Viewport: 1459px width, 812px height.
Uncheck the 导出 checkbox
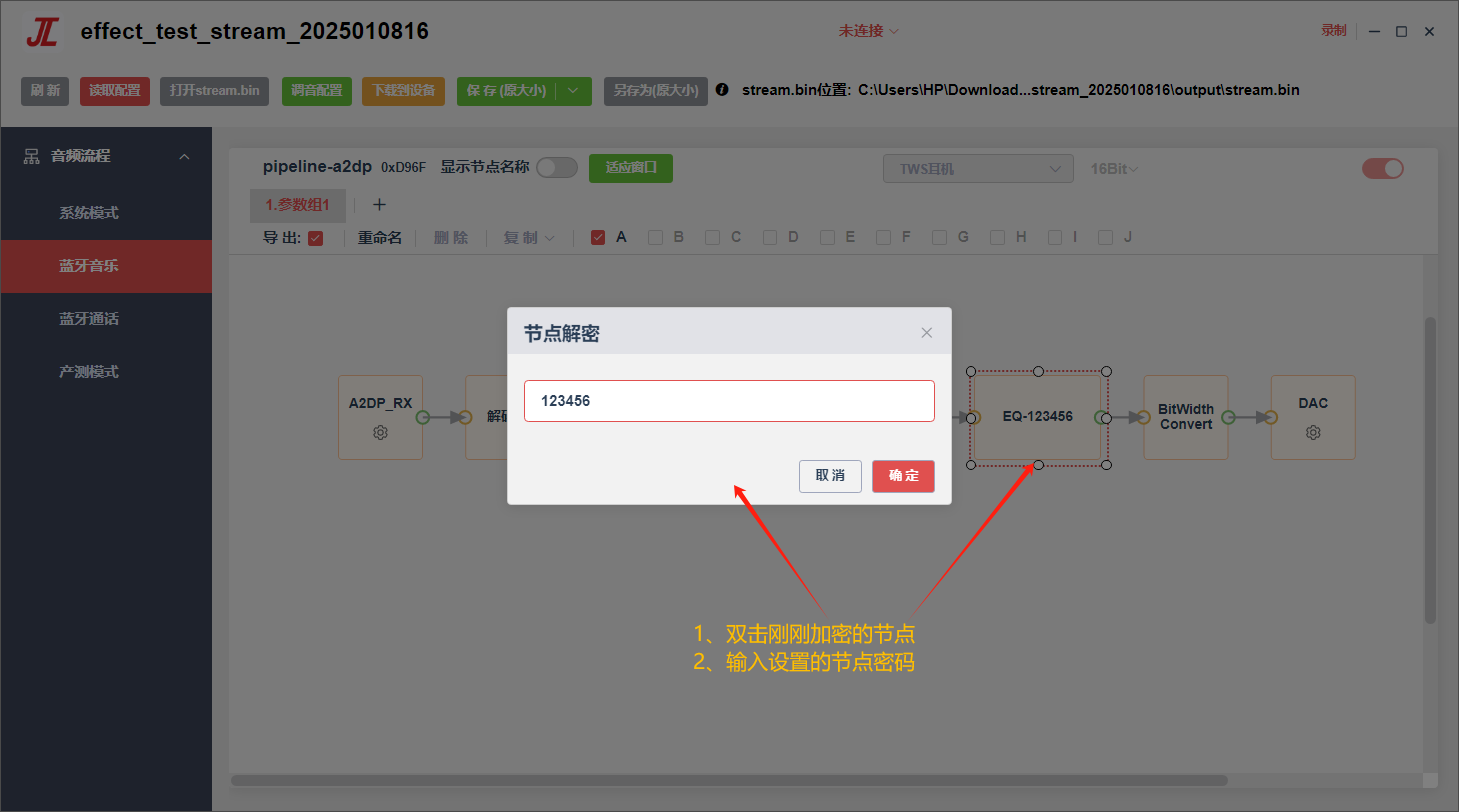316,238
